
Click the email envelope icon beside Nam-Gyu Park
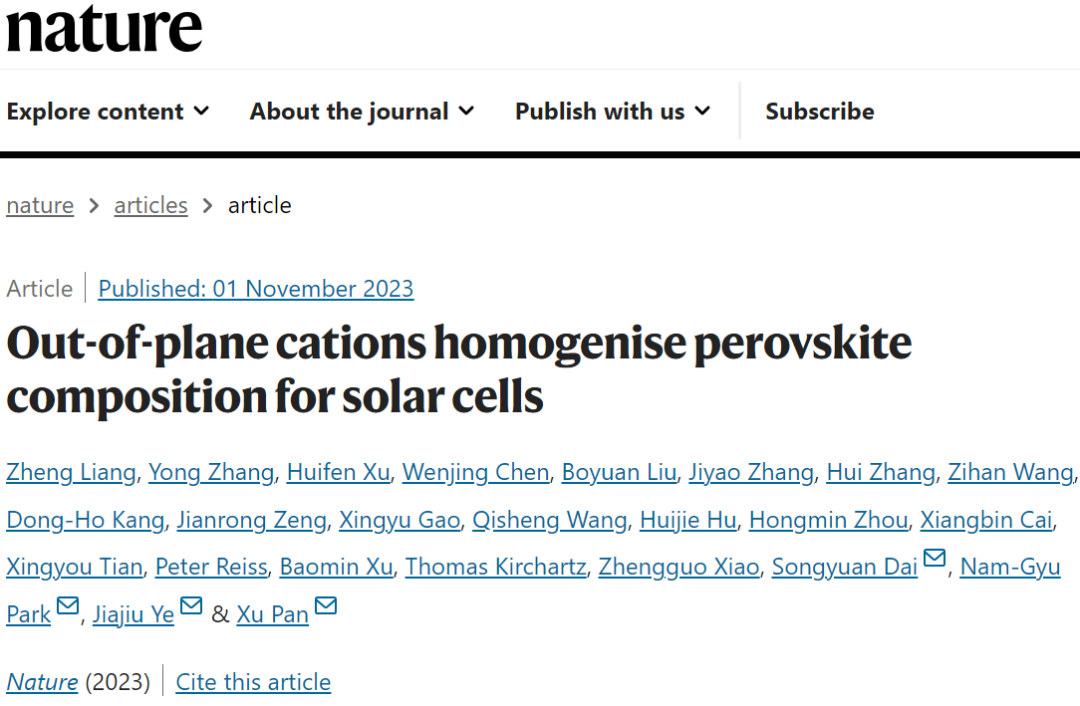[x=68, y=605]
